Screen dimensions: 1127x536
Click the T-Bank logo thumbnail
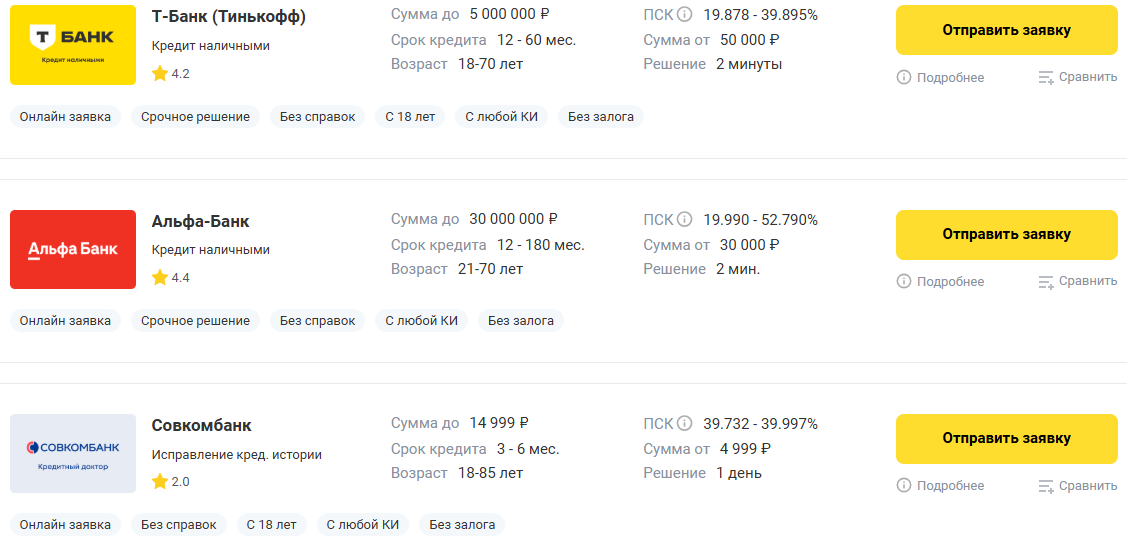tap(73, 45)
